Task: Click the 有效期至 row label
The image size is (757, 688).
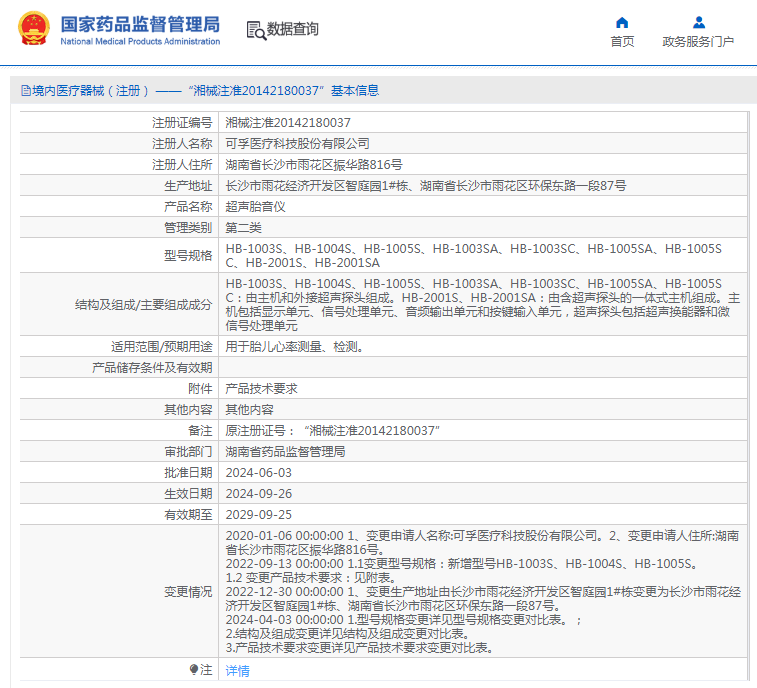Action: tap(188, 515)
